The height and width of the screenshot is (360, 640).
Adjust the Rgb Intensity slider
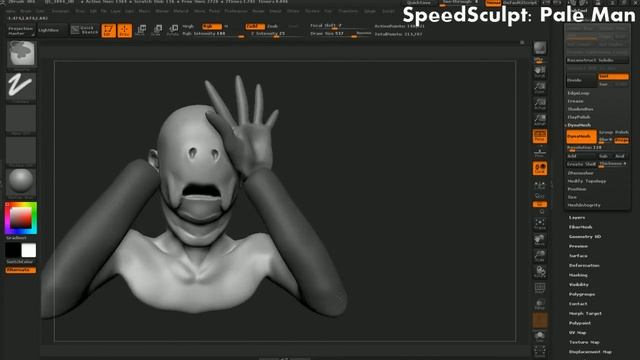coord(212,34)
